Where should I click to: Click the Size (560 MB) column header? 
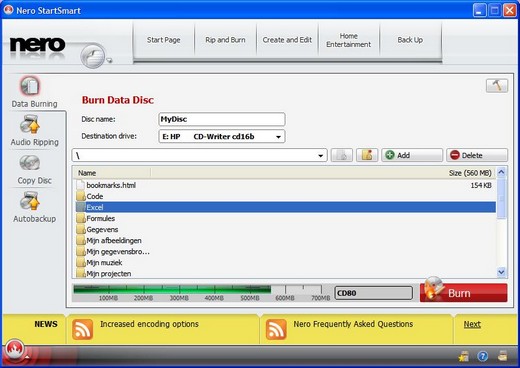click(x=470, y=173)
